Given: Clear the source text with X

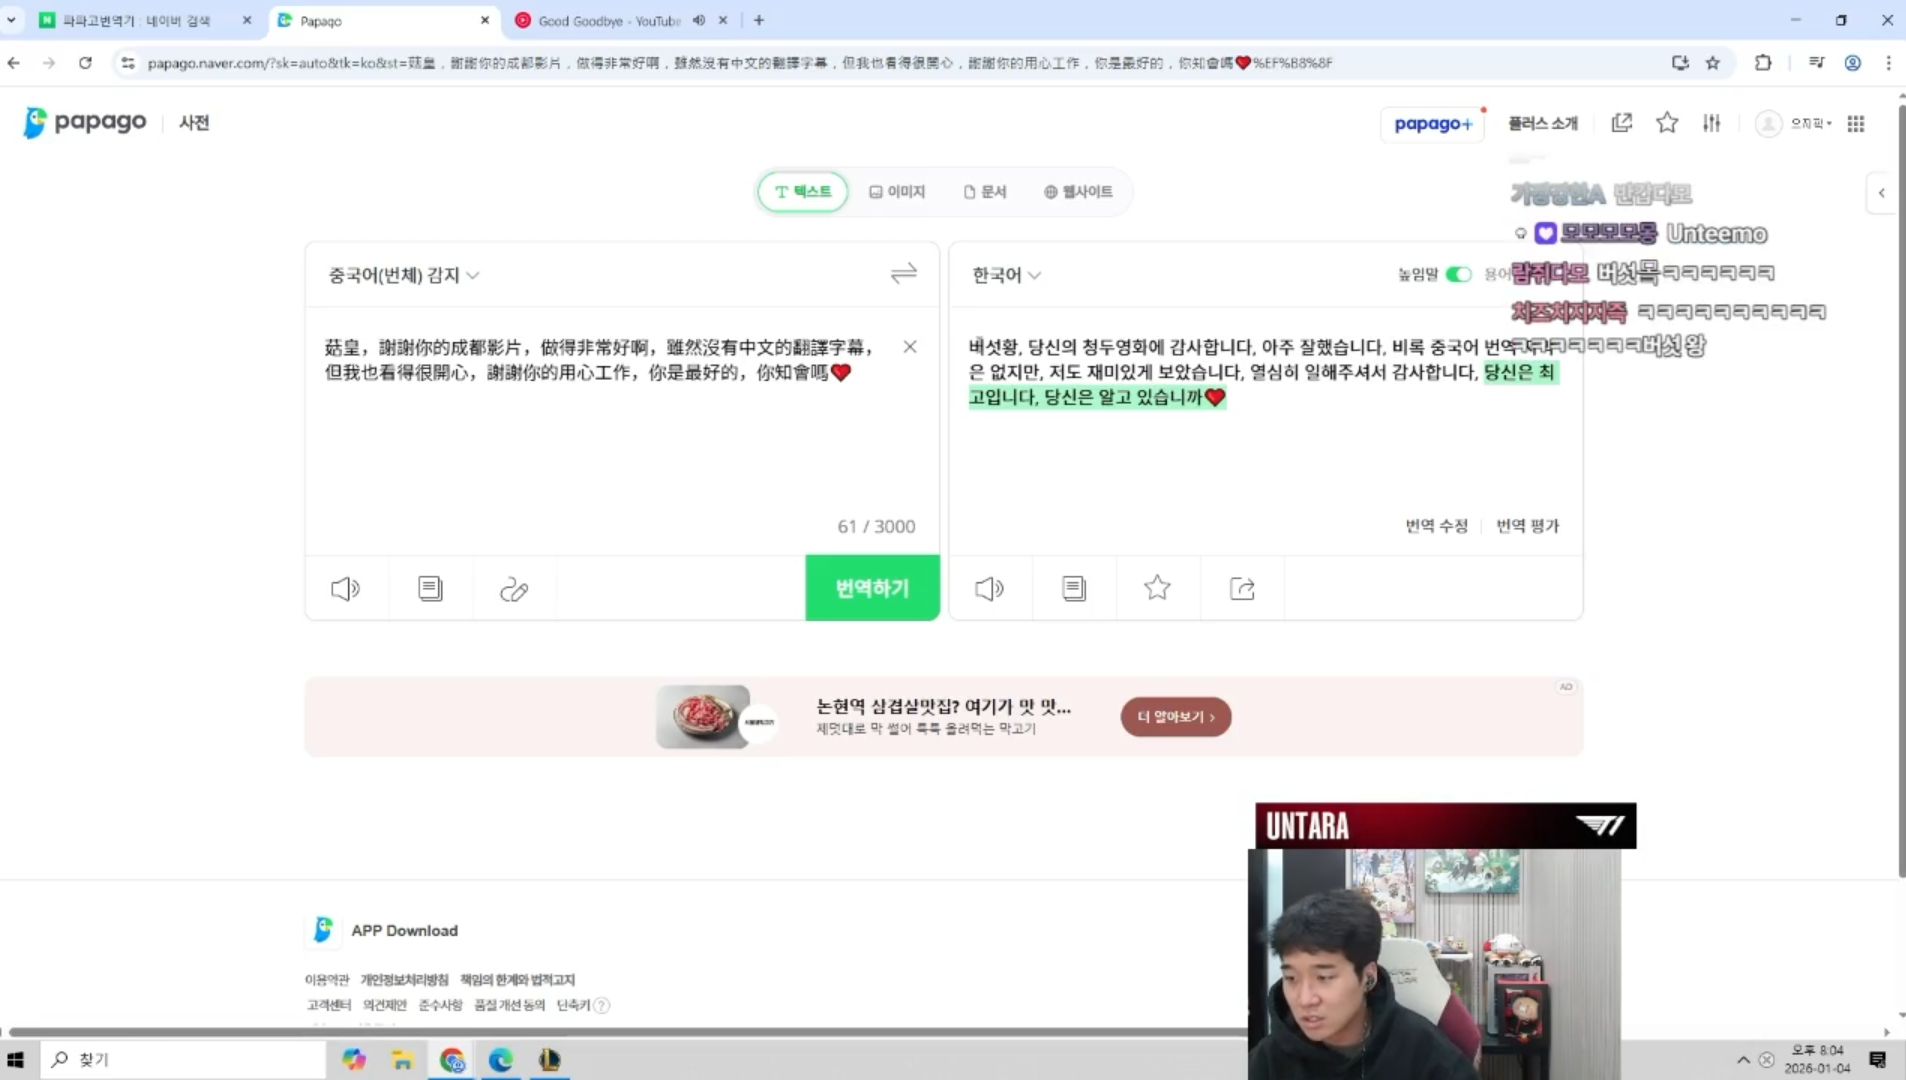Looking at the screenshot, I should [910, 347].
